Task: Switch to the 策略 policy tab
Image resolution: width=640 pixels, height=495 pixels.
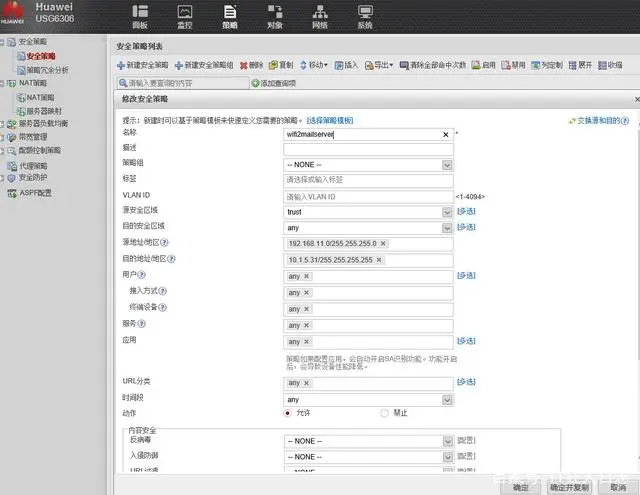Action: click(x=230, y=16)
